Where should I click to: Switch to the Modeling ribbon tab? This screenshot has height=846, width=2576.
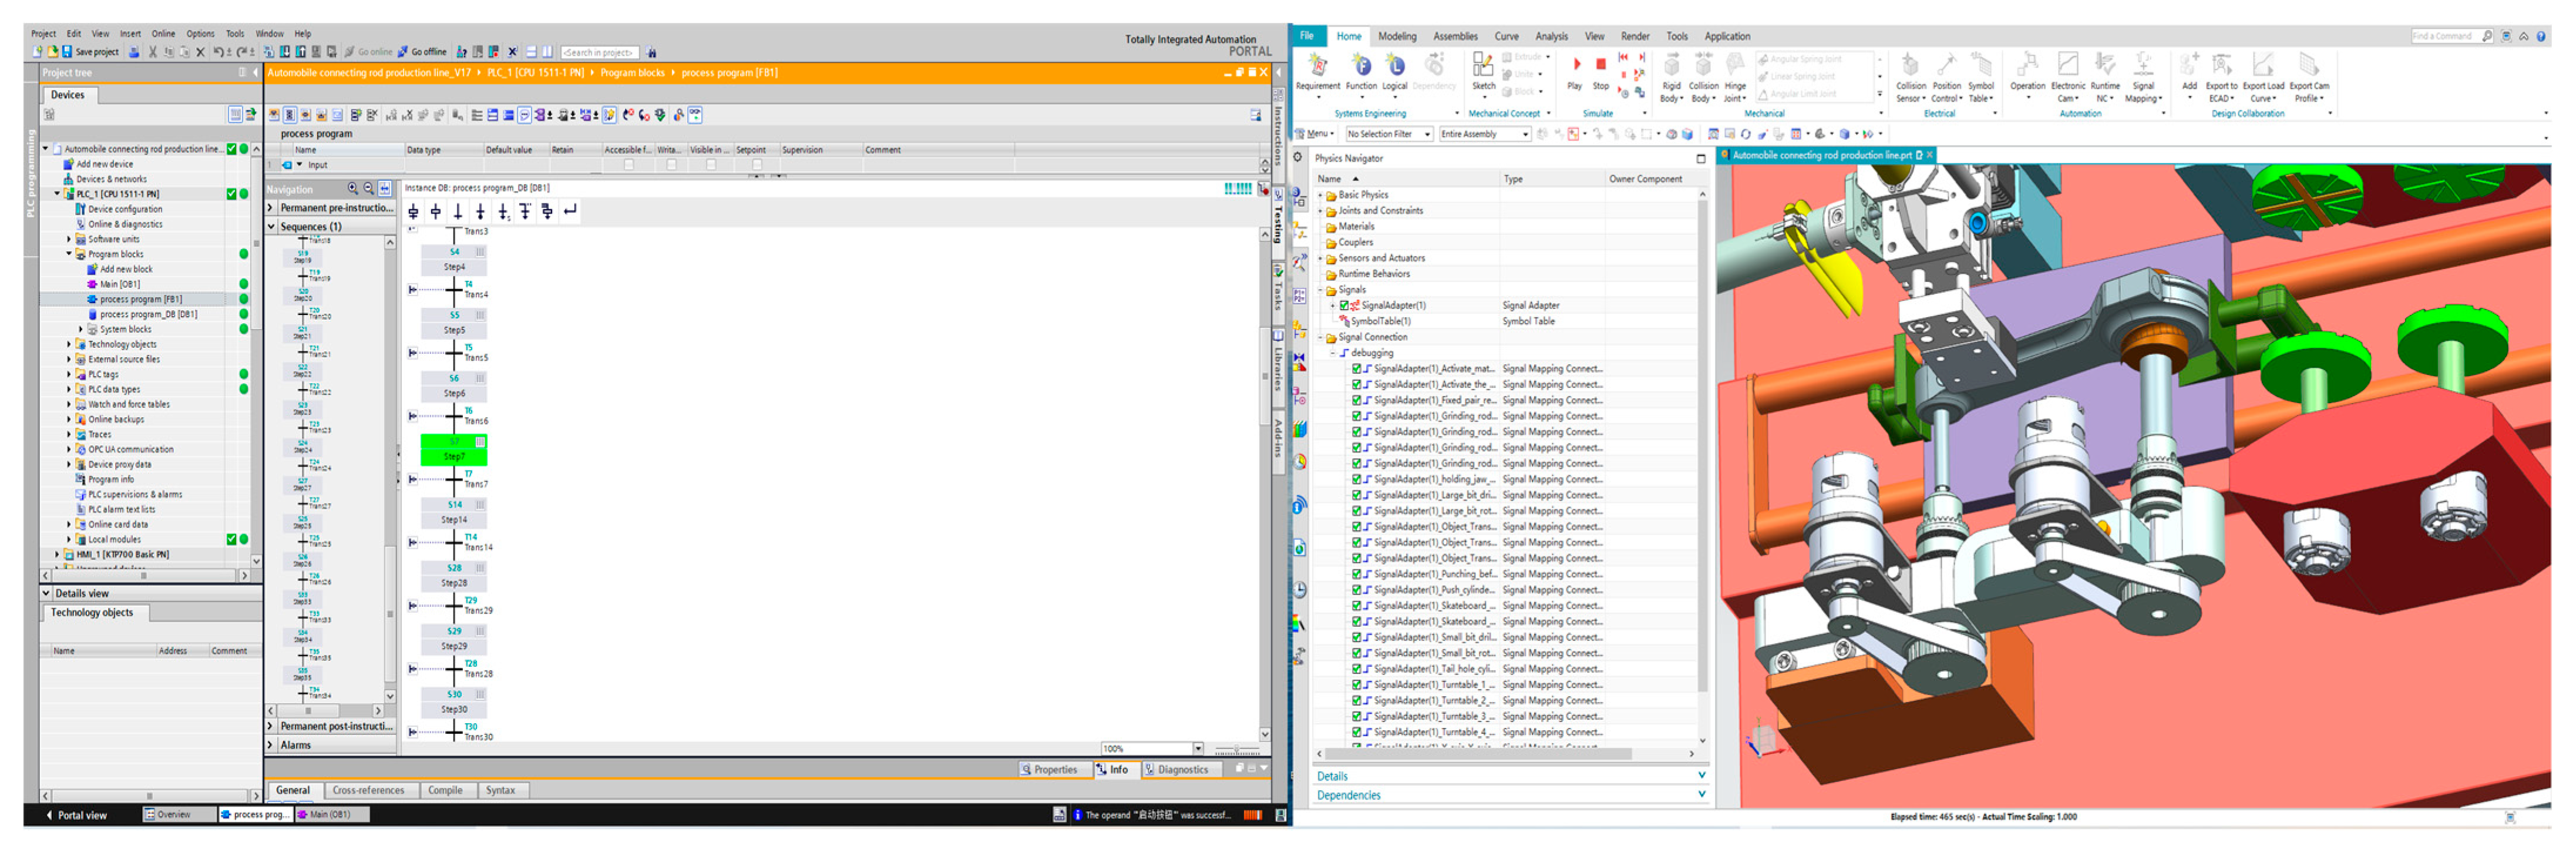click(x=1396, y=36)
